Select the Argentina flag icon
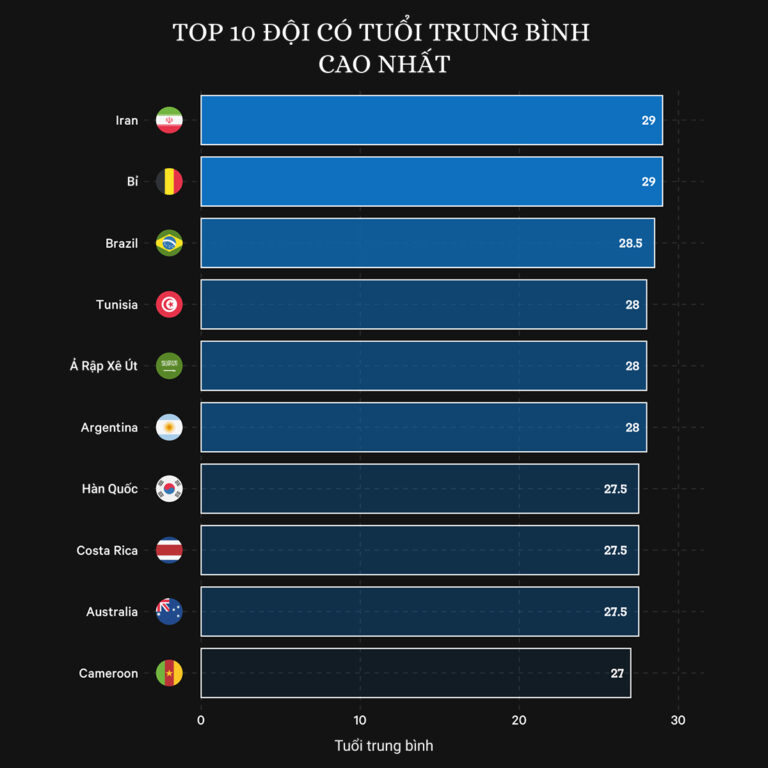This screenshot has height=768, width=768. pos(169,428)
